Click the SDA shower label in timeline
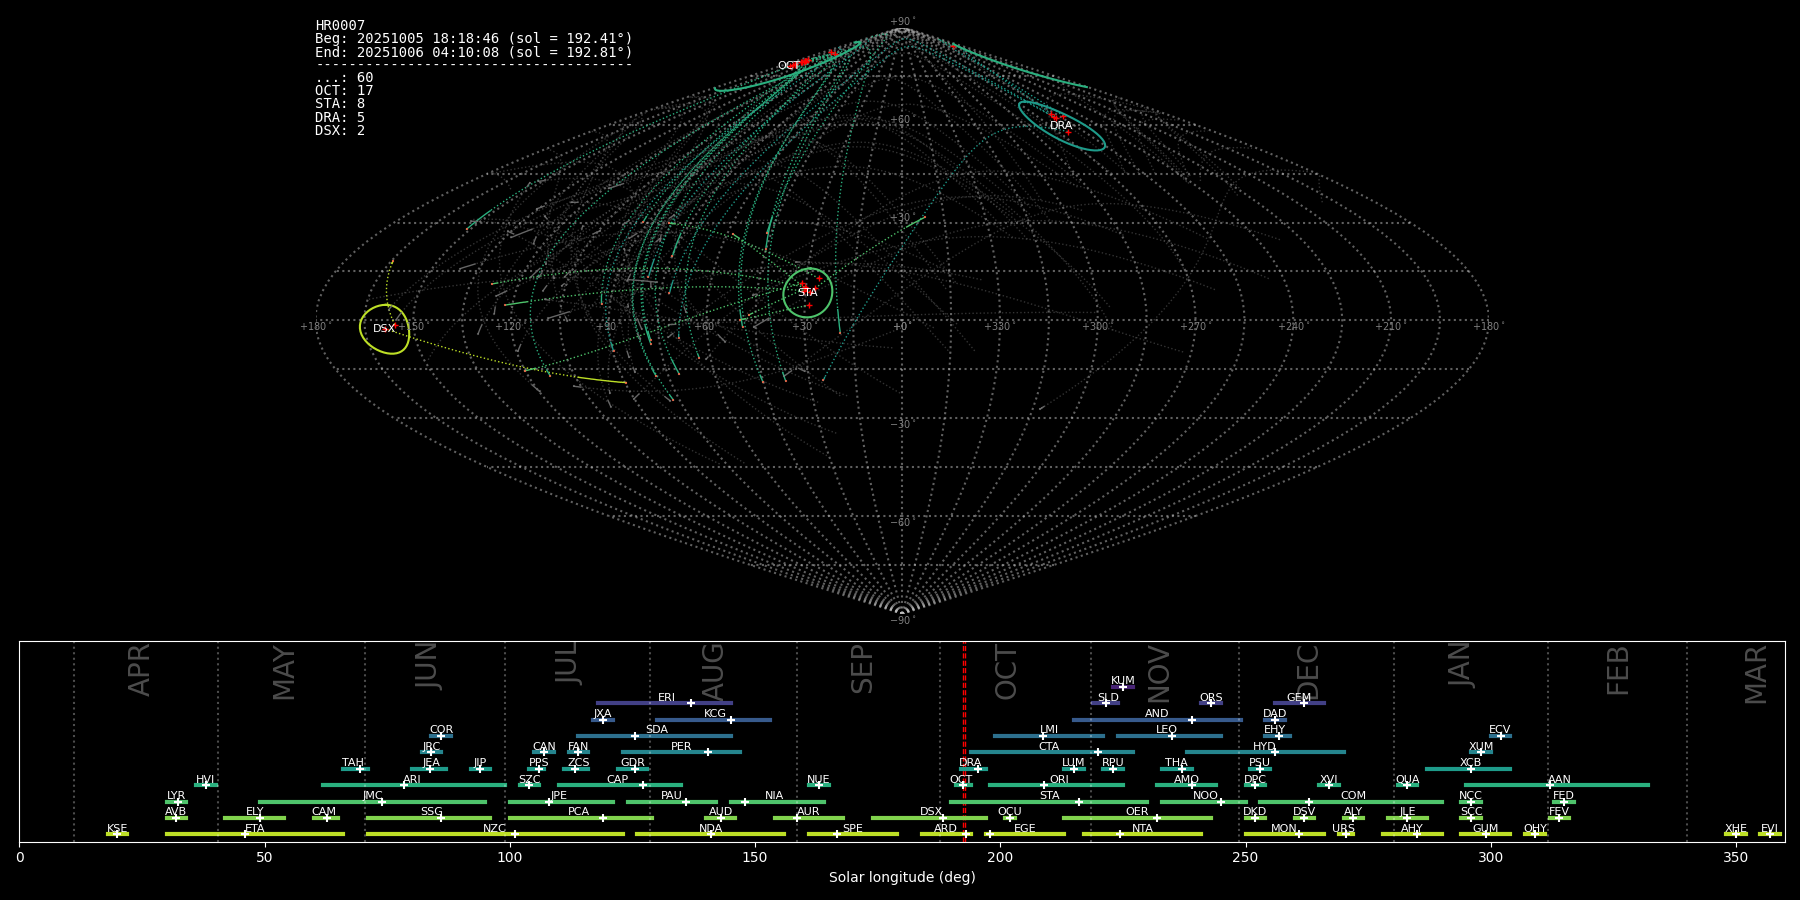 coord(657,730)
